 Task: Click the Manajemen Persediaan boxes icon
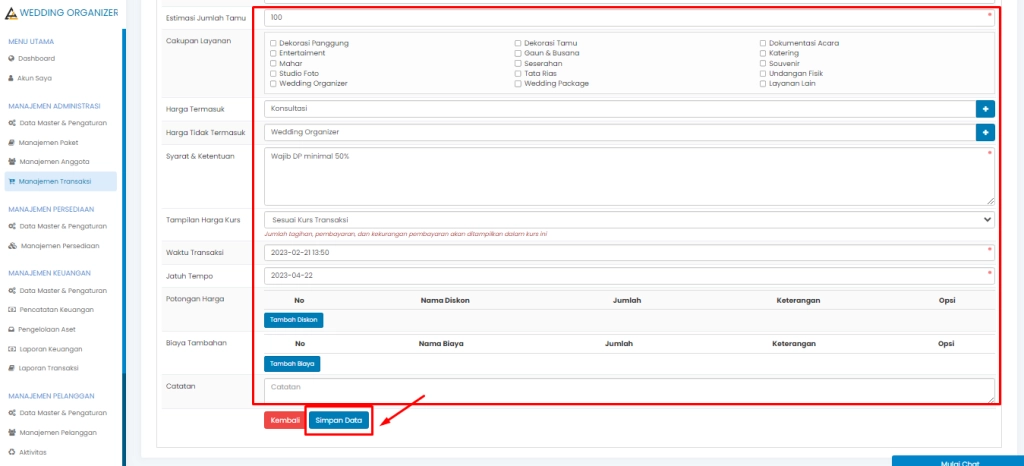[x=11, y=245]
